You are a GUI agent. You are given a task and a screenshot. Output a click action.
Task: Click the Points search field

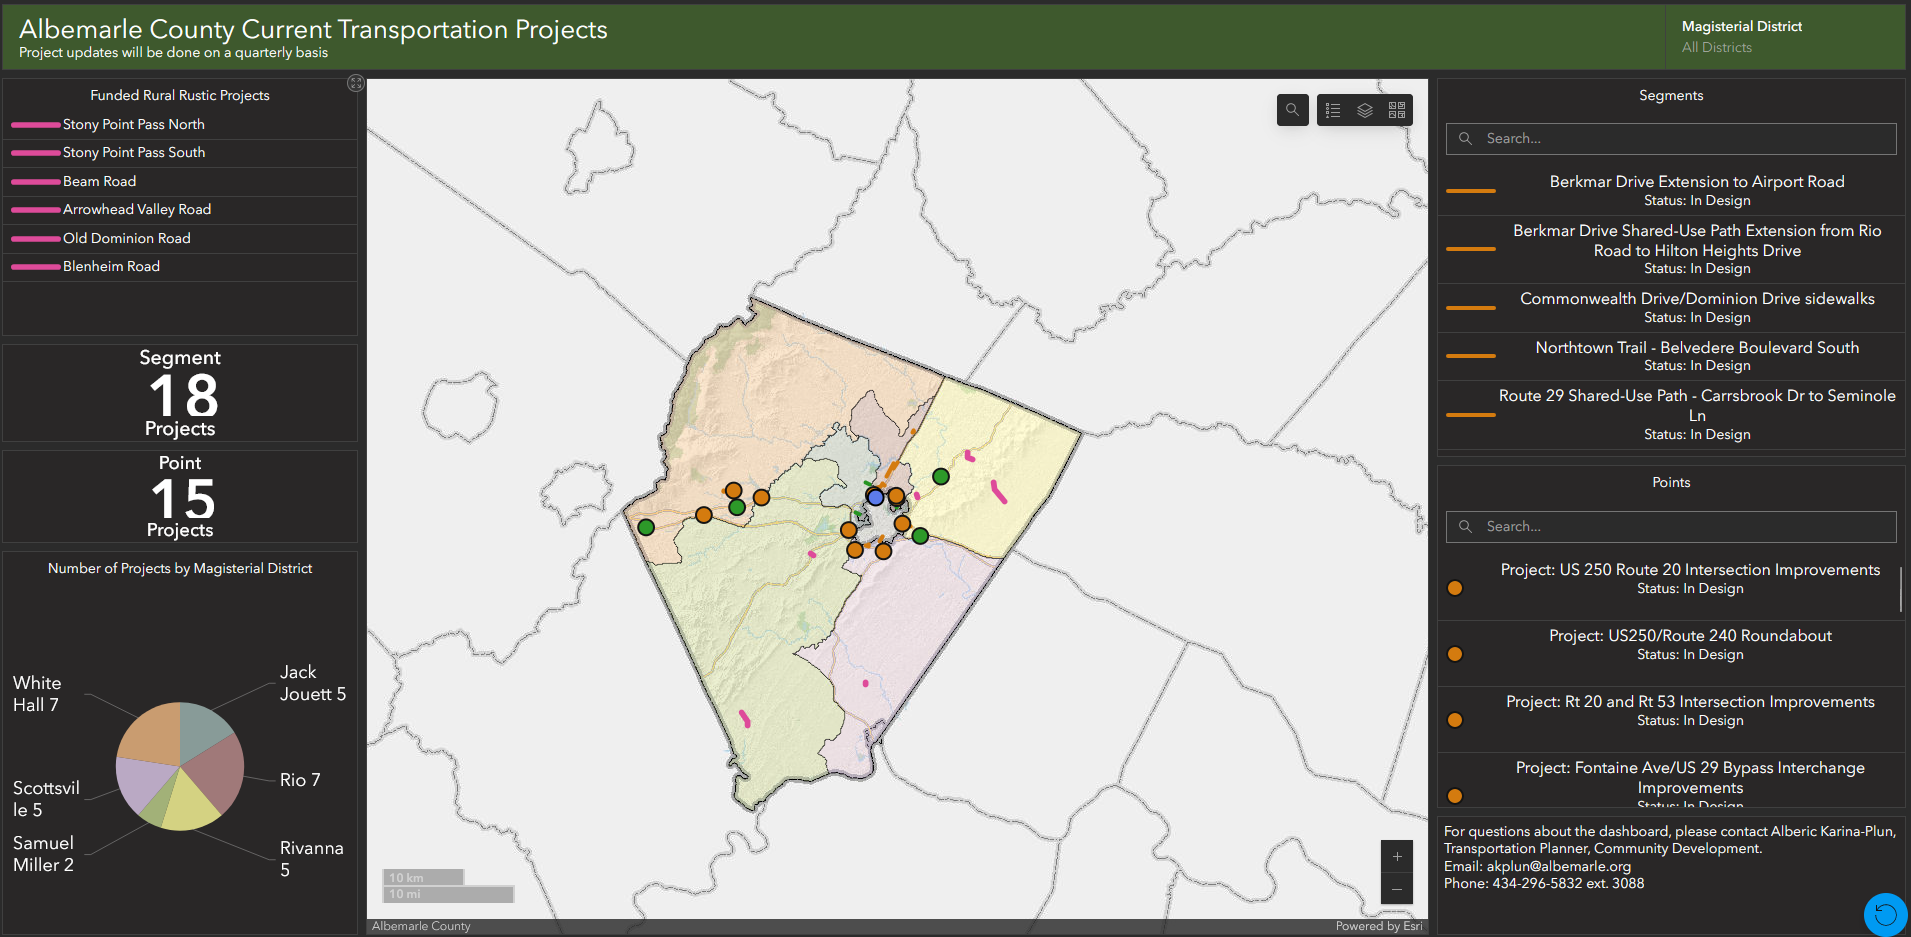pyautogui.click(x=1680, y=527)
